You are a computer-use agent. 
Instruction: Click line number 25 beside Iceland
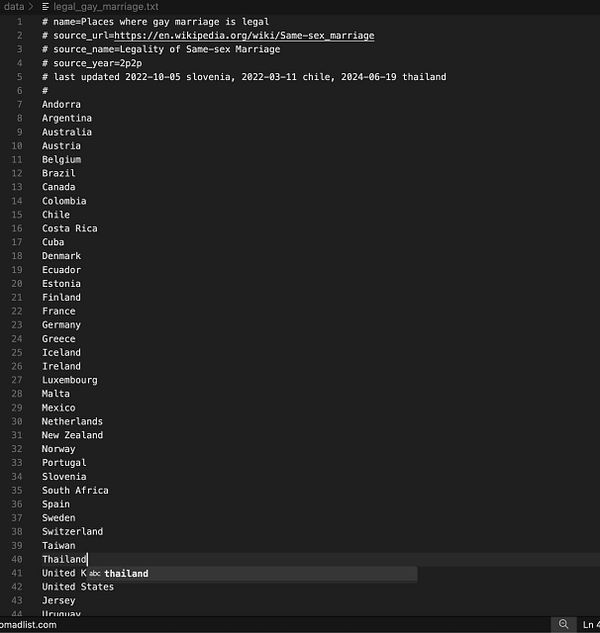tap(17, 353)
